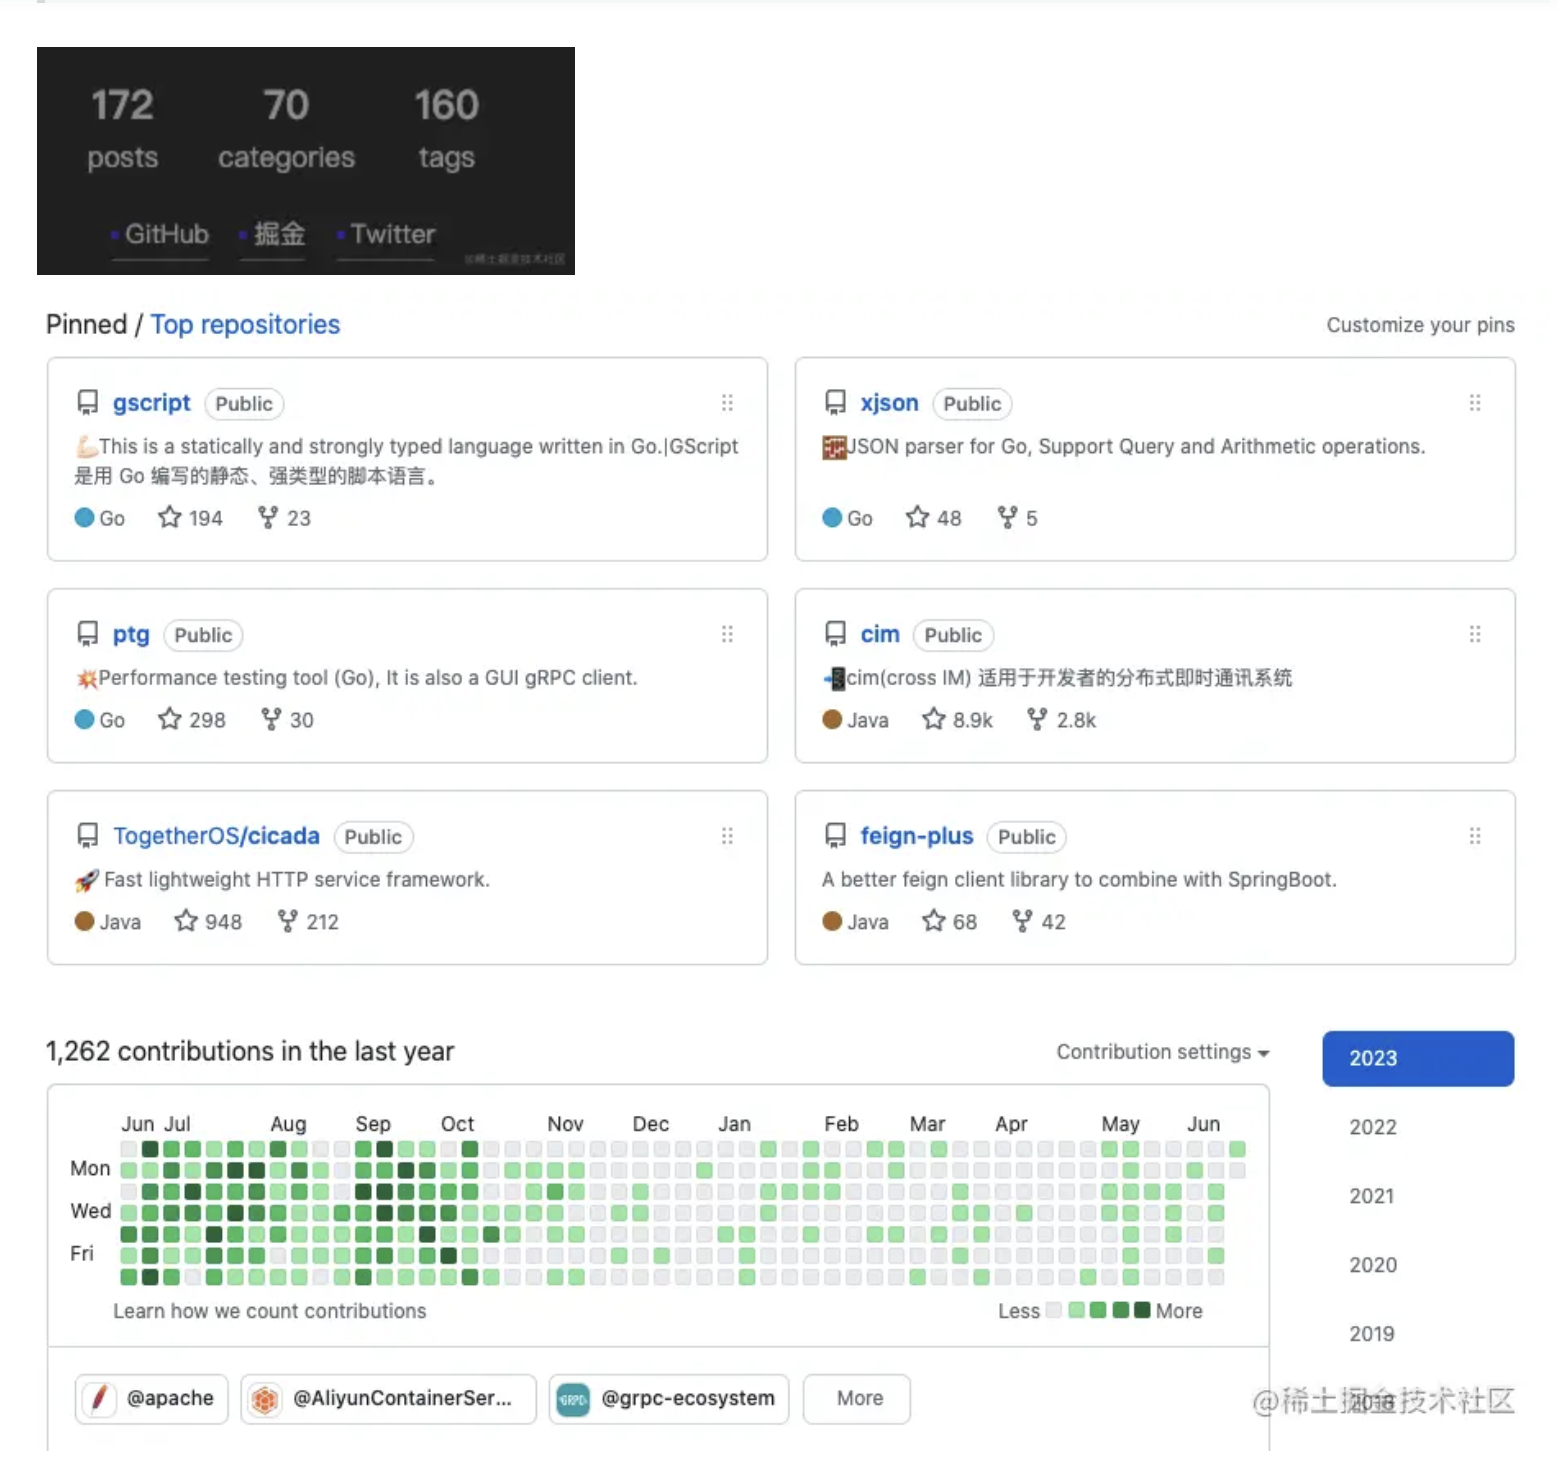The height and width of the screenshot is (1462, 1558).
Task: Open the GitHub link in blog card
Action: pyautogui.click(x=166, y=234)
